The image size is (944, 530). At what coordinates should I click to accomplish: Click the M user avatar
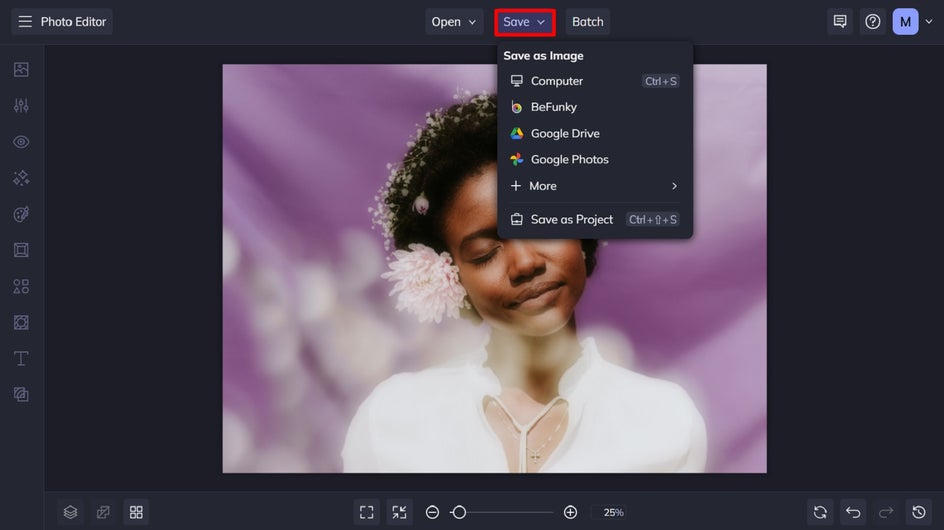point(905,22)
